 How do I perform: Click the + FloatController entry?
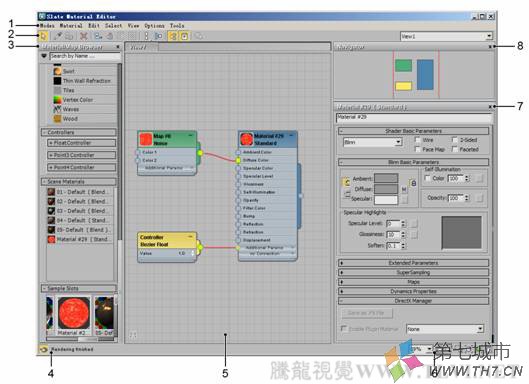coord(82,143)
